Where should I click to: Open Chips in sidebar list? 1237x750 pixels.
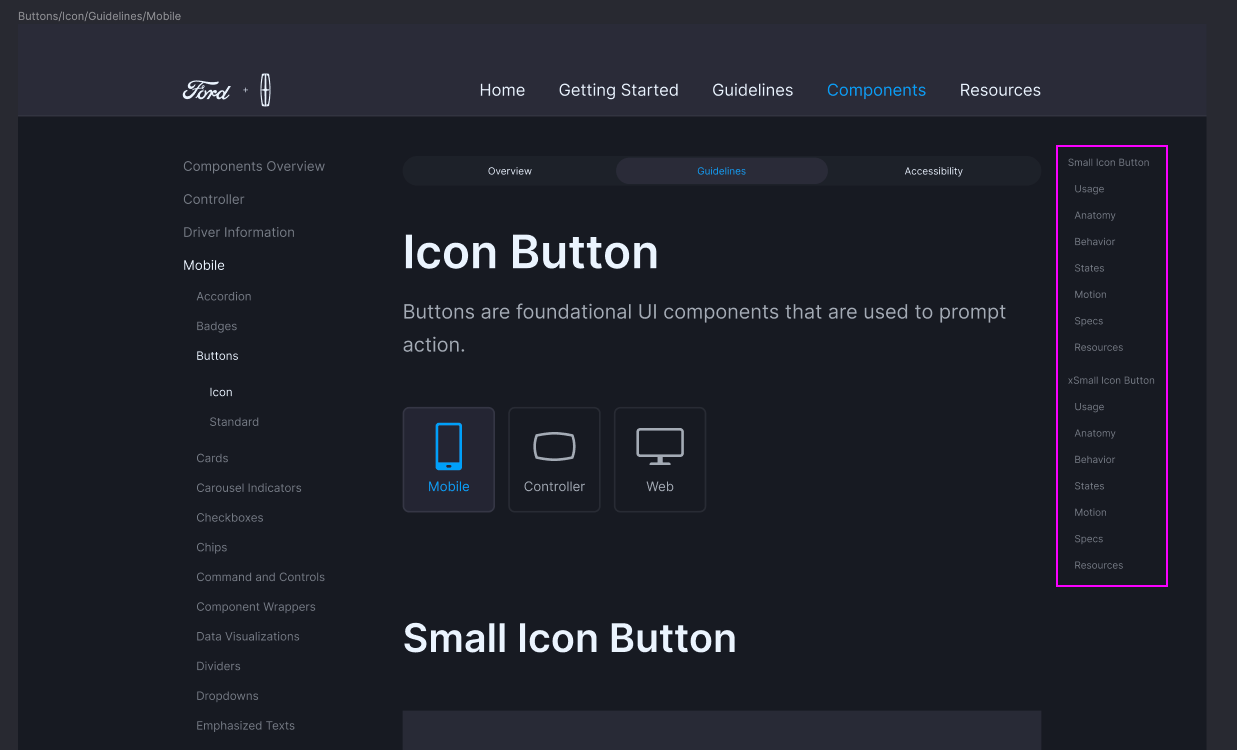(x=212, y=547)
